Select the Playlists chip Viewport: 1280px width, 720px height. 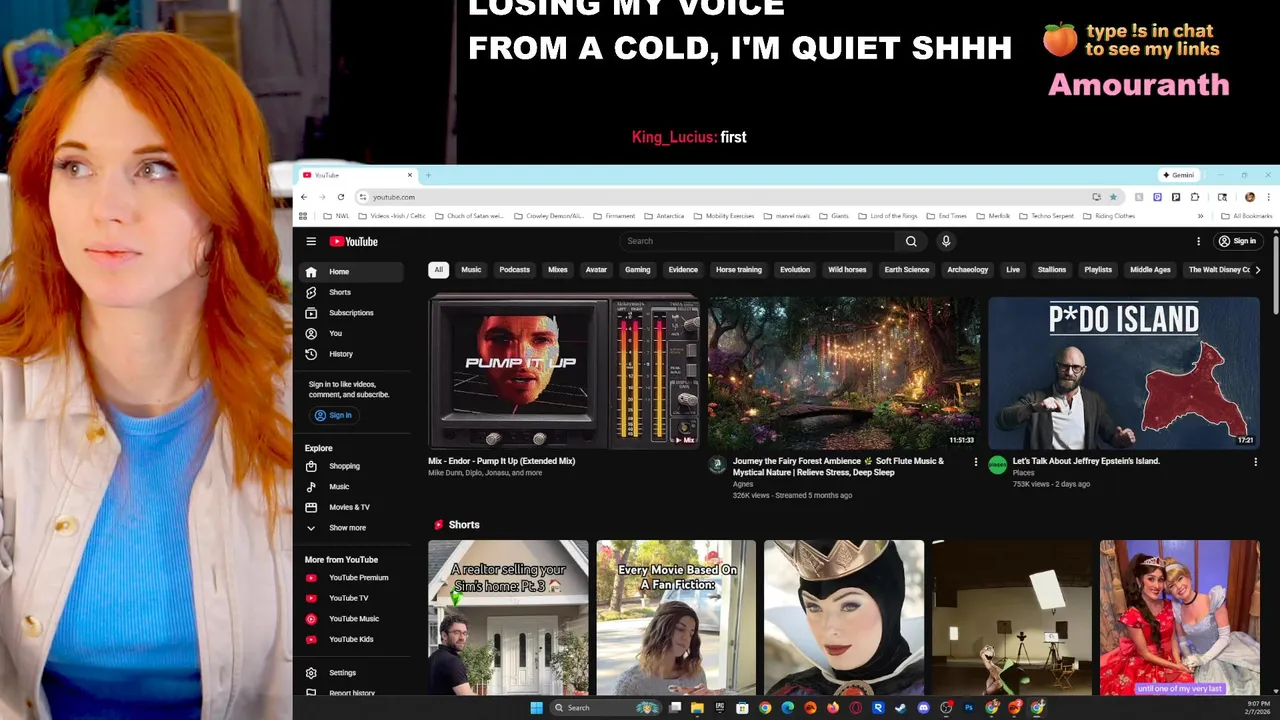pos(1098,270)
